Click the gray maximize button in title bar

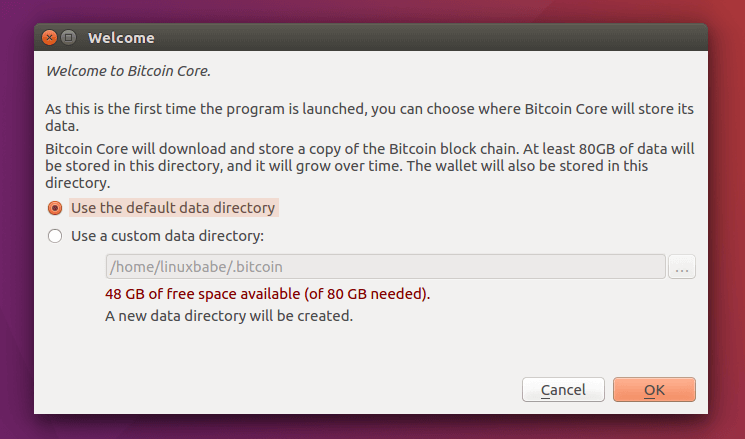click(69, 38)
